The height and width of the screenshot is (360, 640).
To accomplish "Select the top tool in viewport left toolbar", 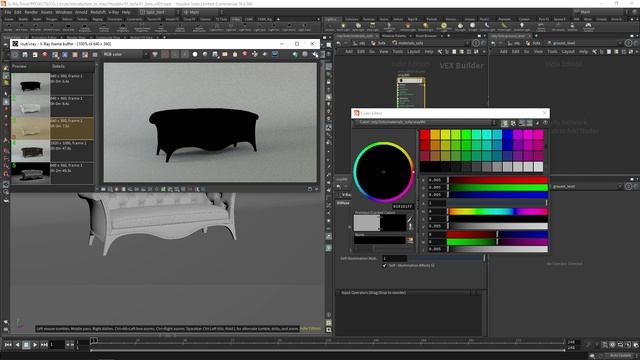I will point(6,68).
